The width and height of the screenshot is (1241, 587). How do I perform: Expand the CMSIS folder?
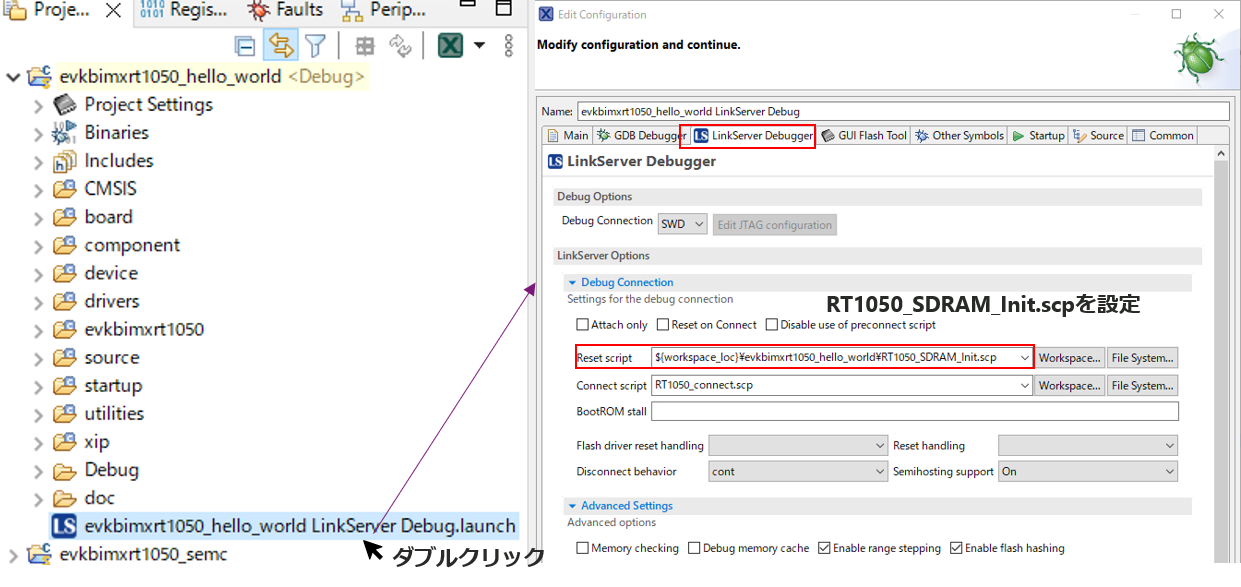(39, 189)
